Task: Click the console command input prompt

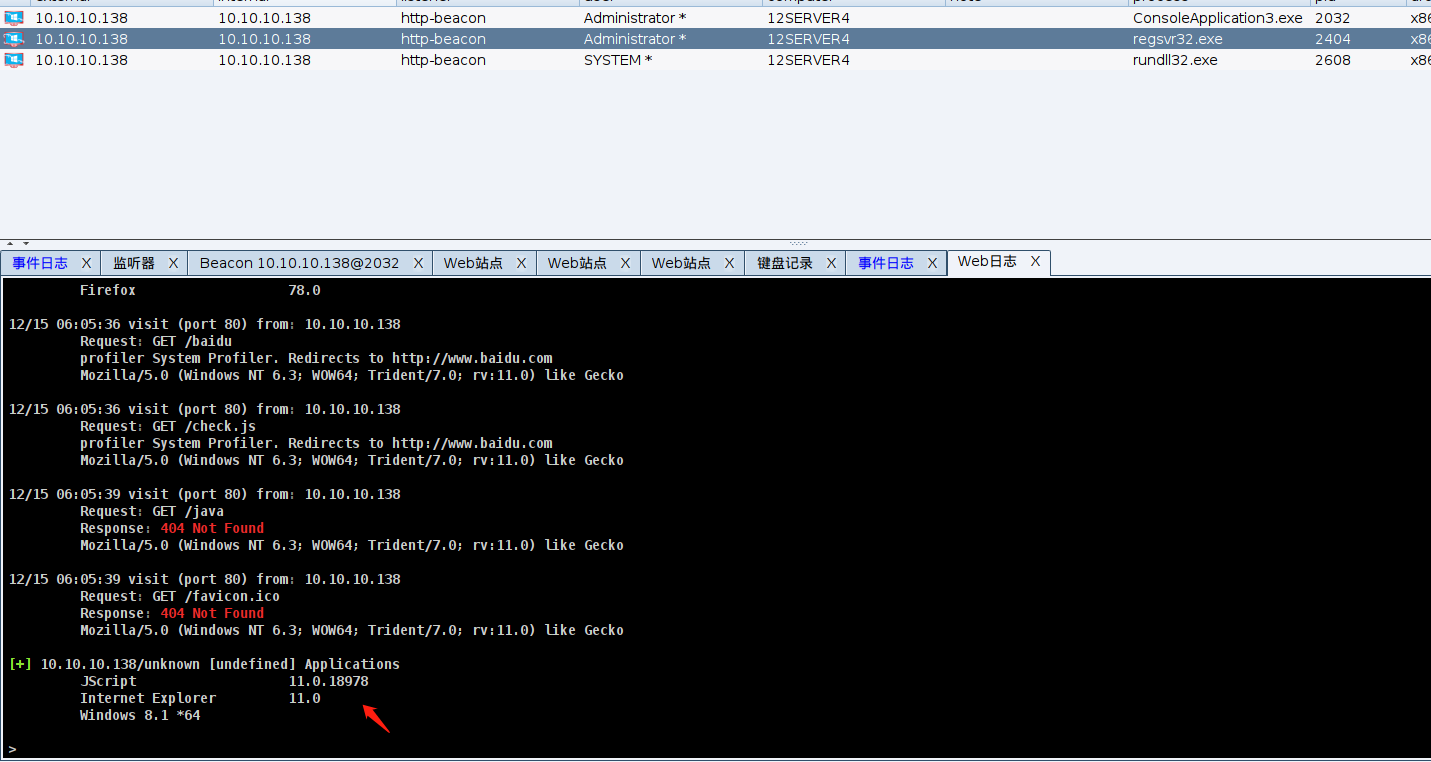Action: (715, 749)
